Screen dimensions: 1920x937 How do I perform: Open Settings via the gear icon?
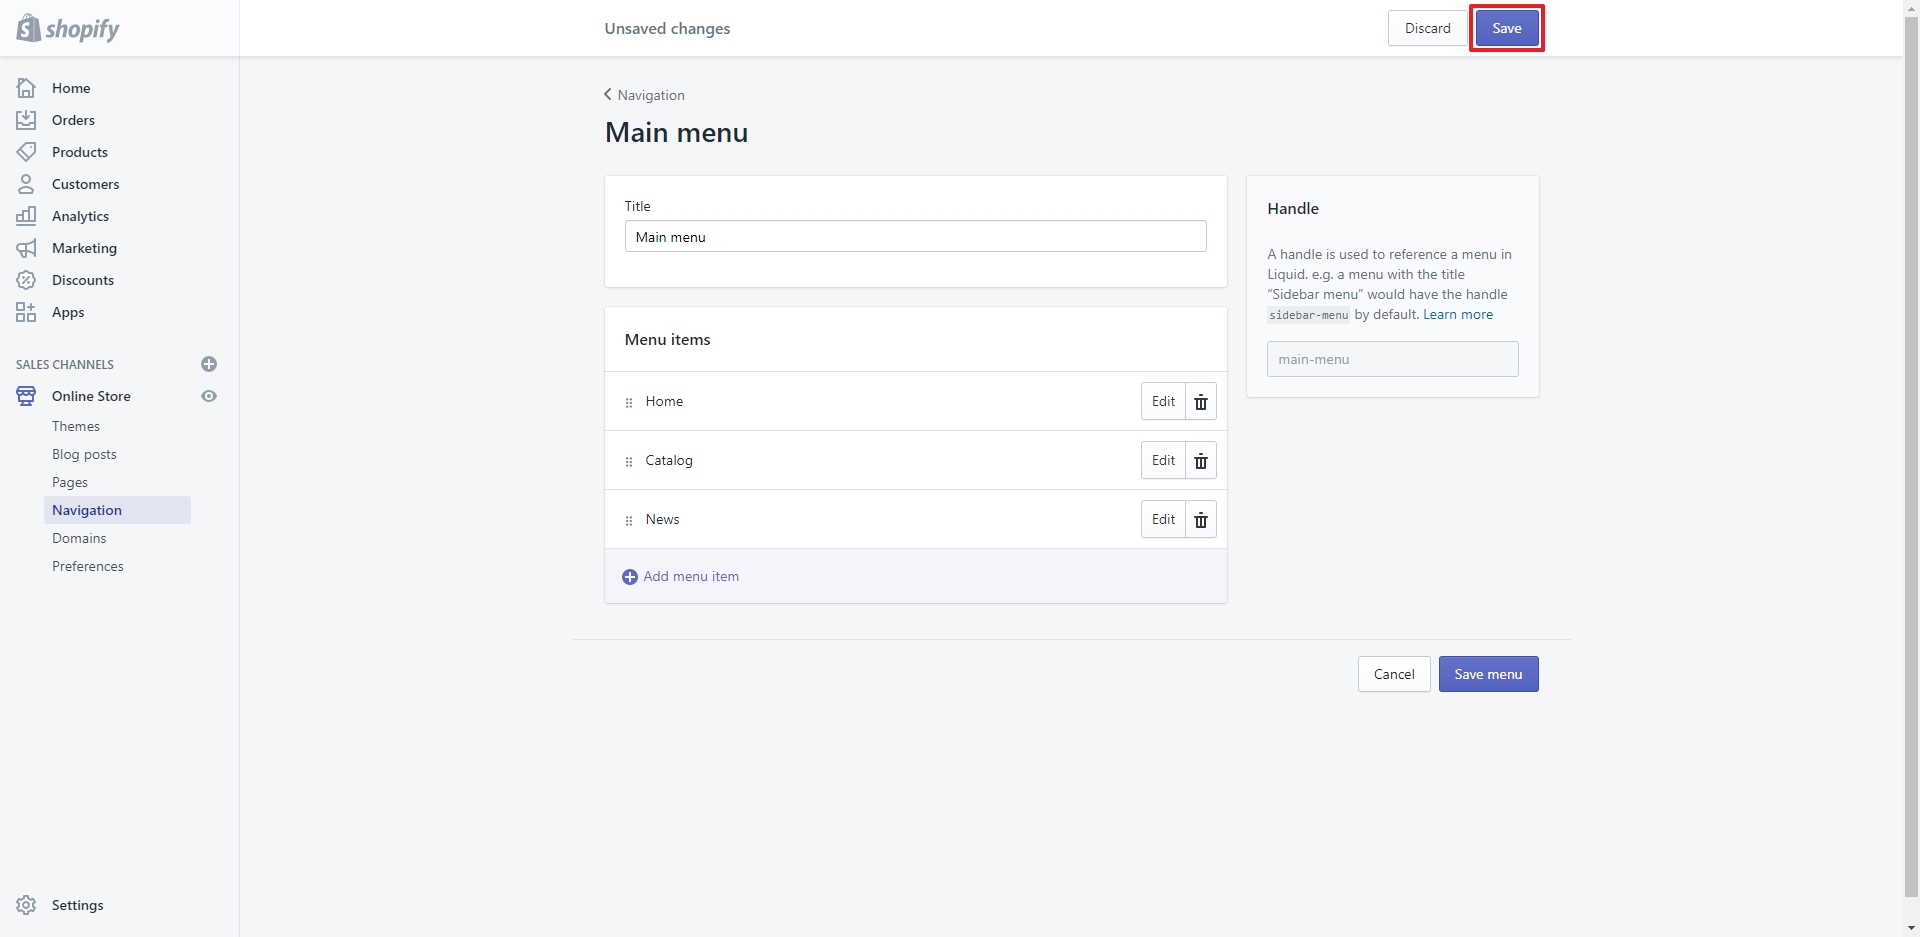26,905
